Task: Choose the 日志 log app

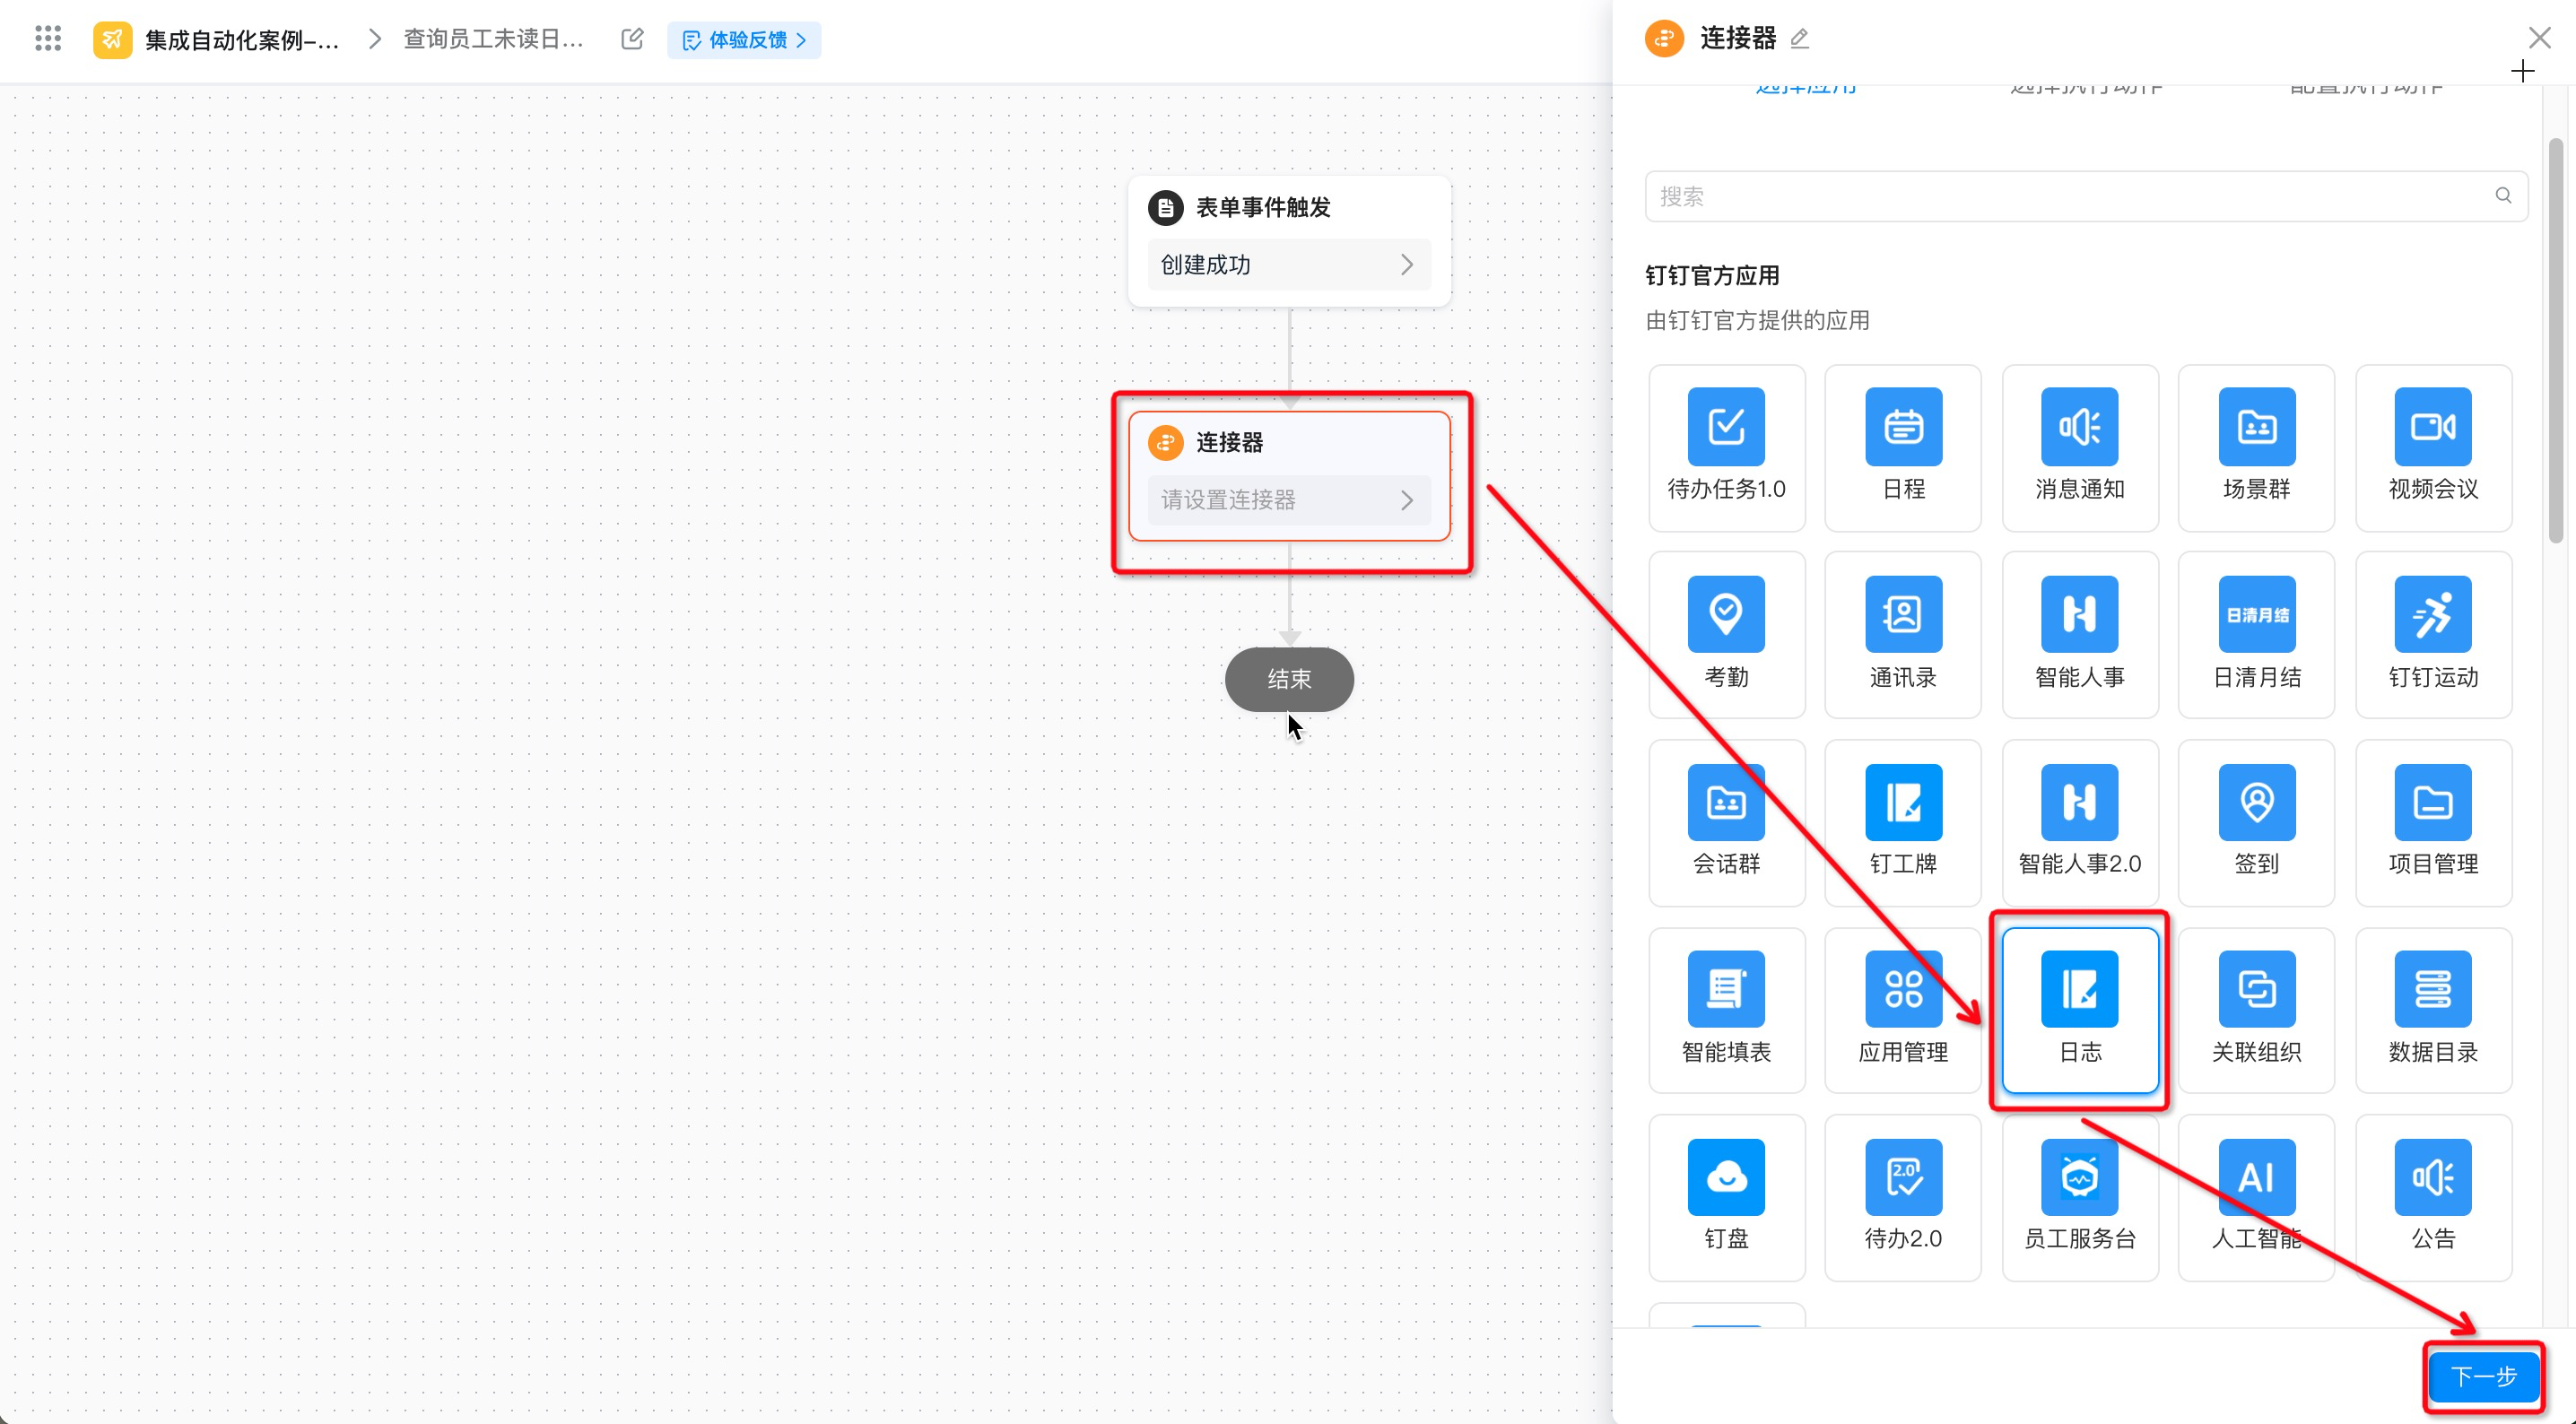Action: click(x=2079, y=1010)
